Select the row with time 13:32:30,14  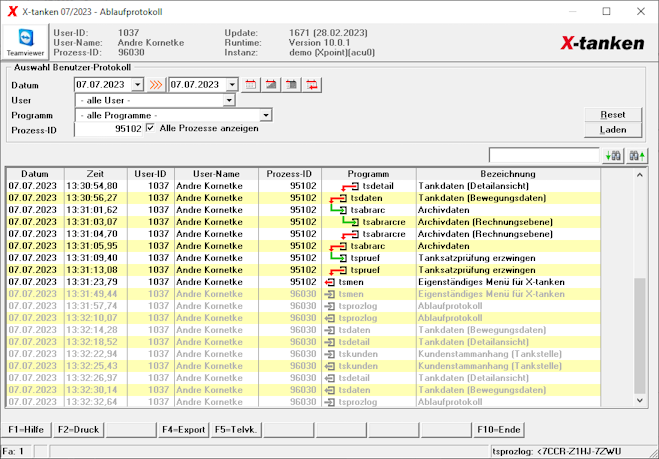(x=303, y=390)
